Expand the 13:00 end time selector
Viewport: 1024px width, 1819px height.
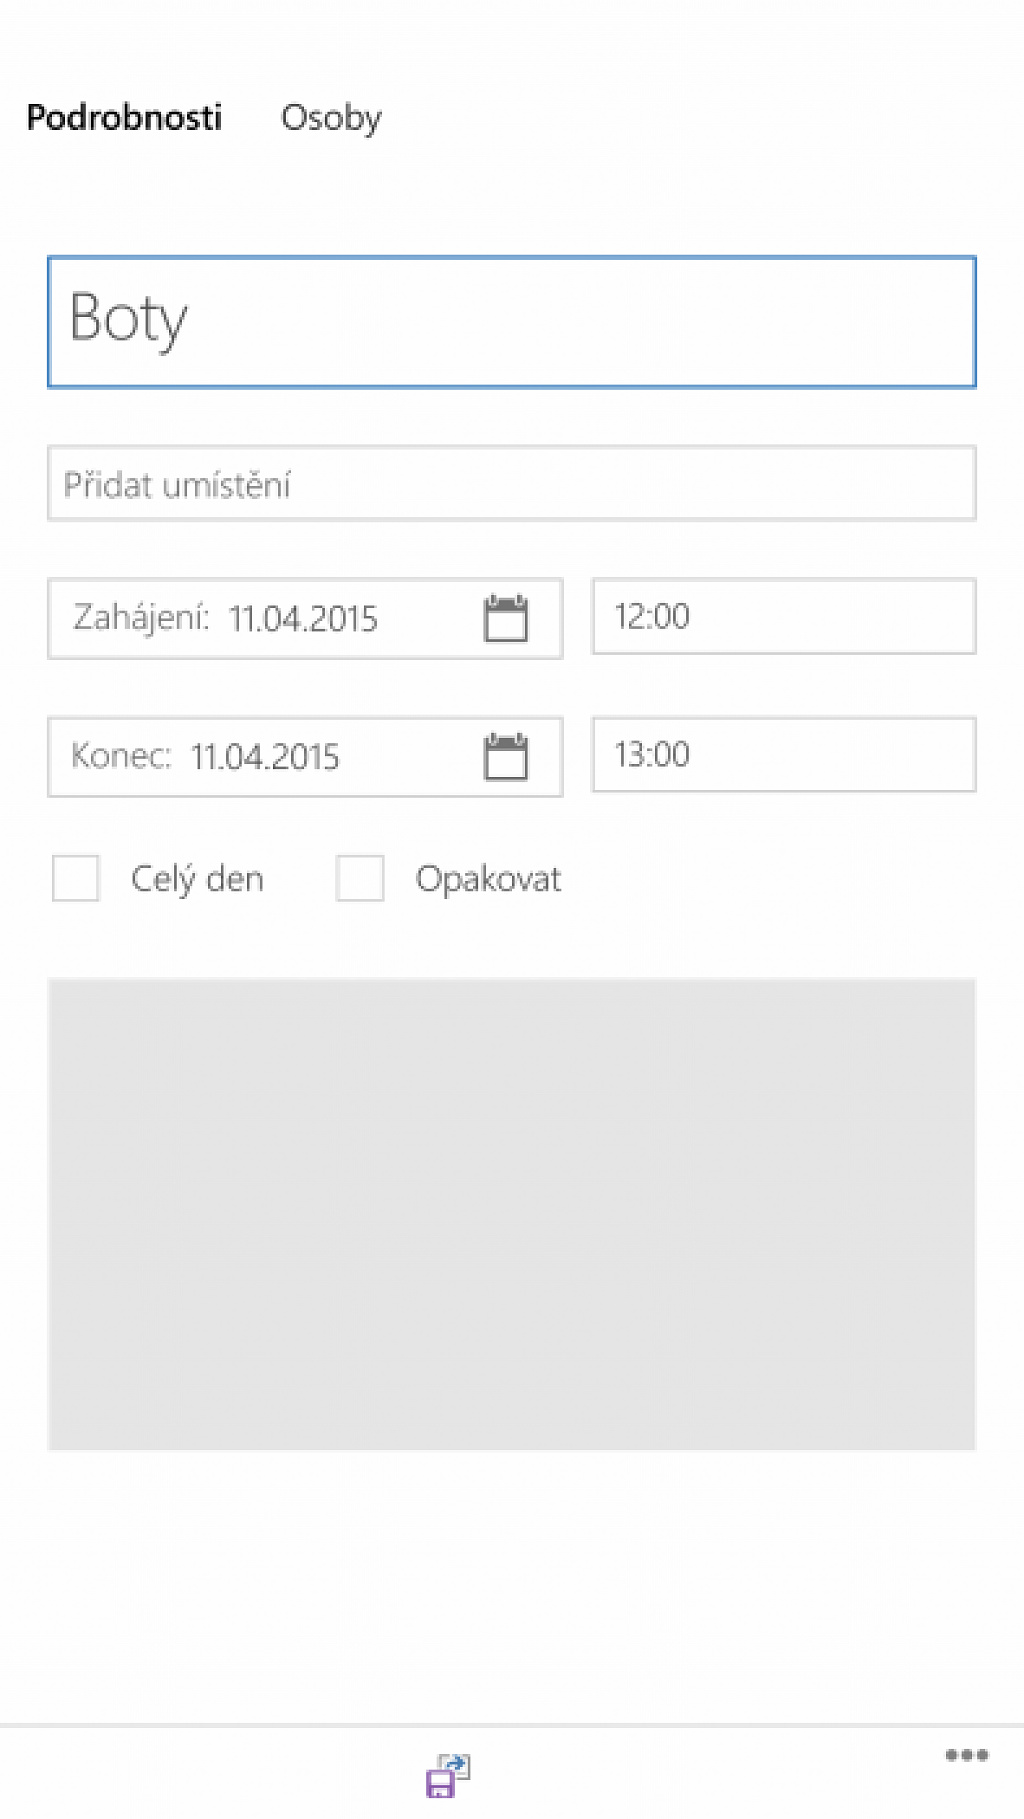point(784,754)
